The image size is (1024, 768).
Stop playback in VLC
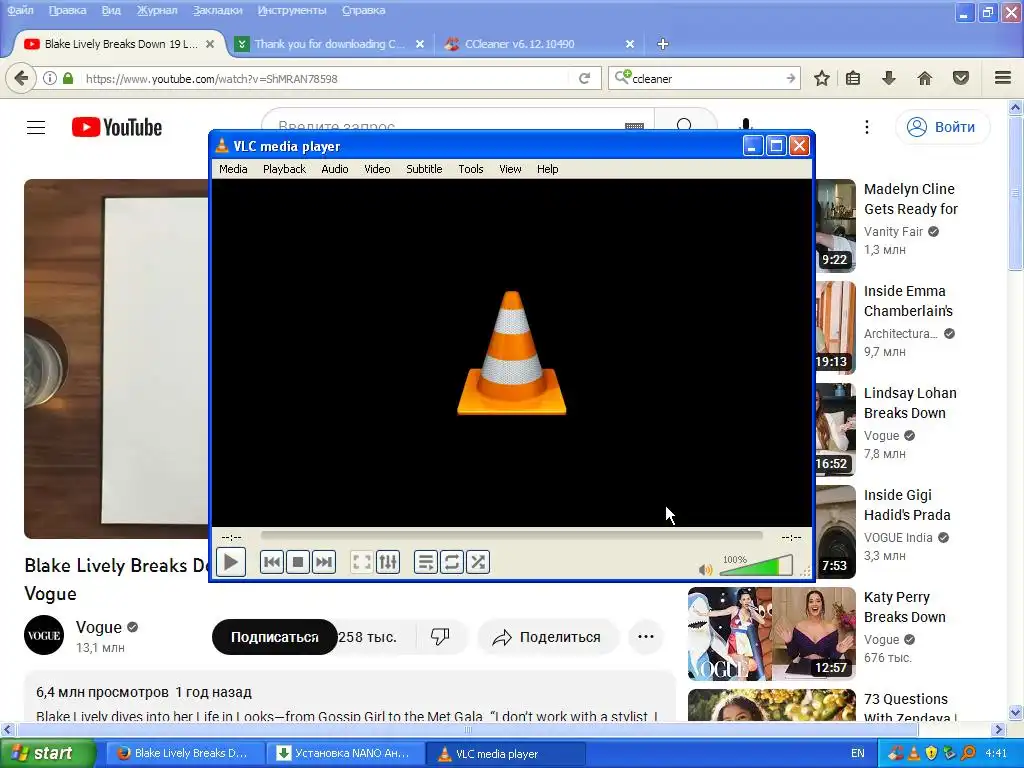tap(298, 562)
